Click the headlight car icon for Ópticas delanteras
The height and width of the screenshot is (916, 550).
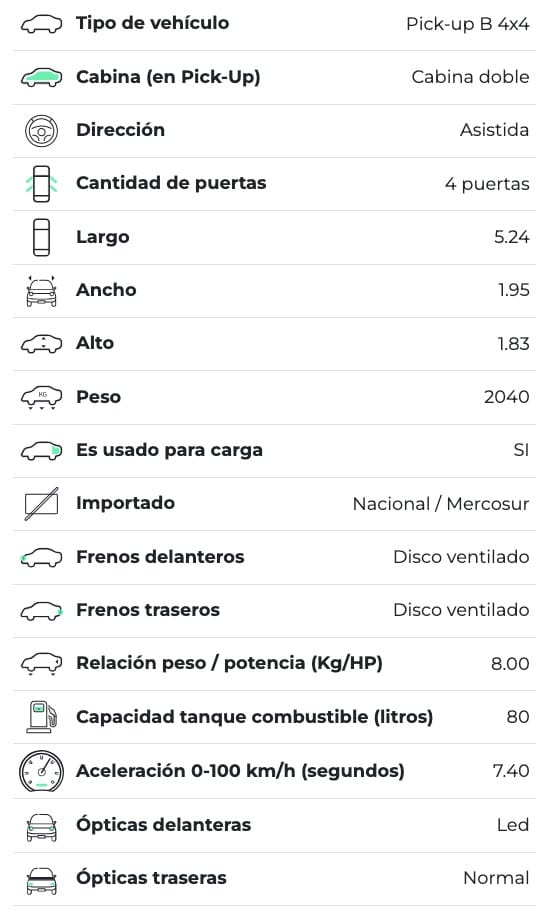click(x=41, y=827)
